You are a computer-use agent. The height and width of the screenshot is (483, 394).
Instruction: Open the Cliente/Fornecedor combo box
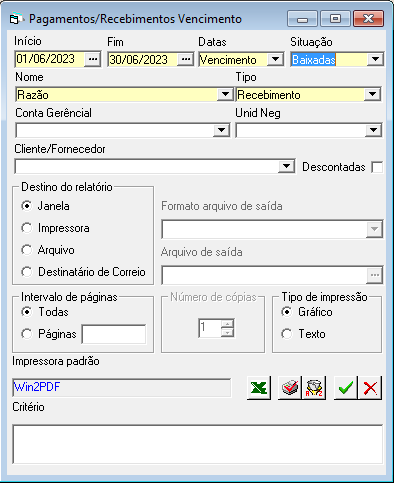(x=286, y=166)
